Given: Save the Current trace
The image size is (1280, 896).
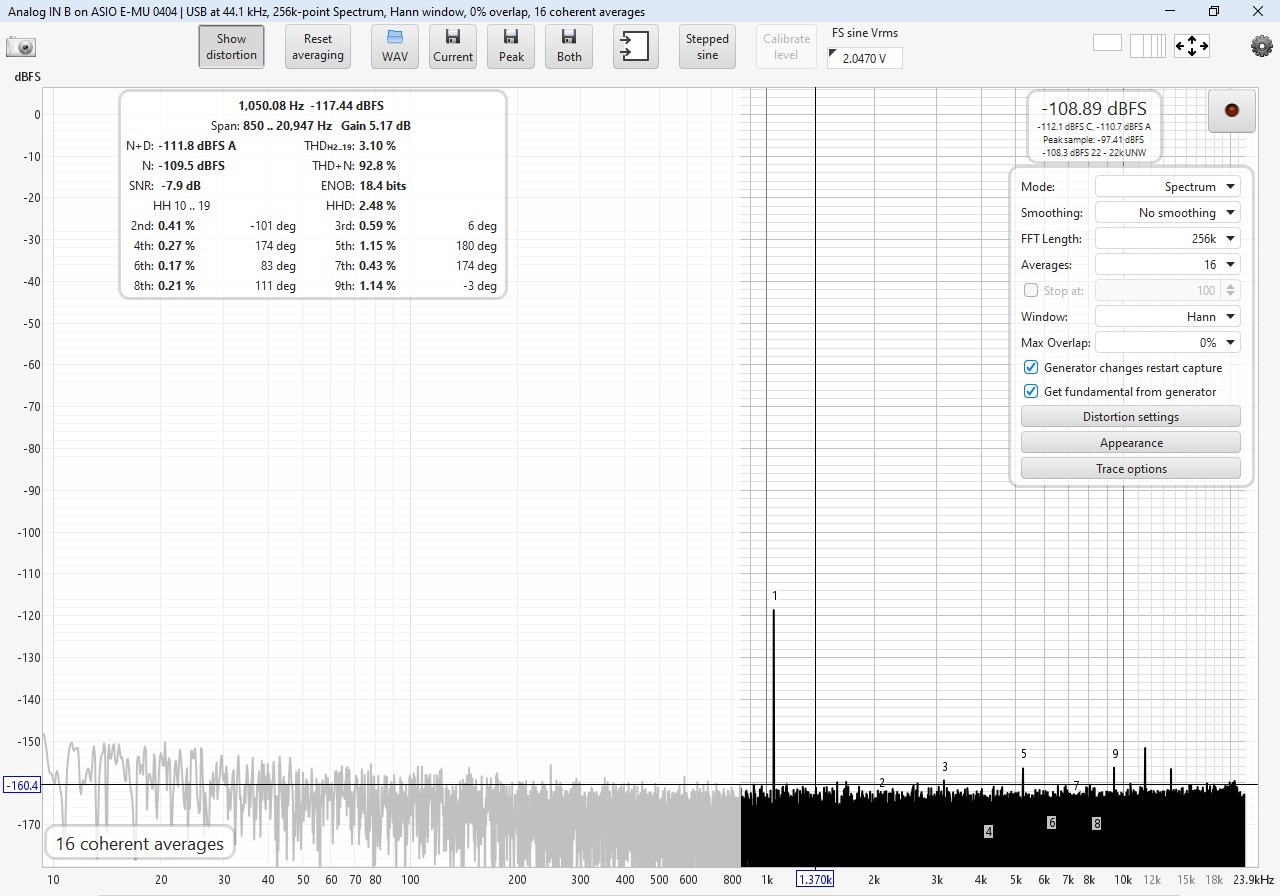Looking at the screenshot, I should (x=453, y=47).
